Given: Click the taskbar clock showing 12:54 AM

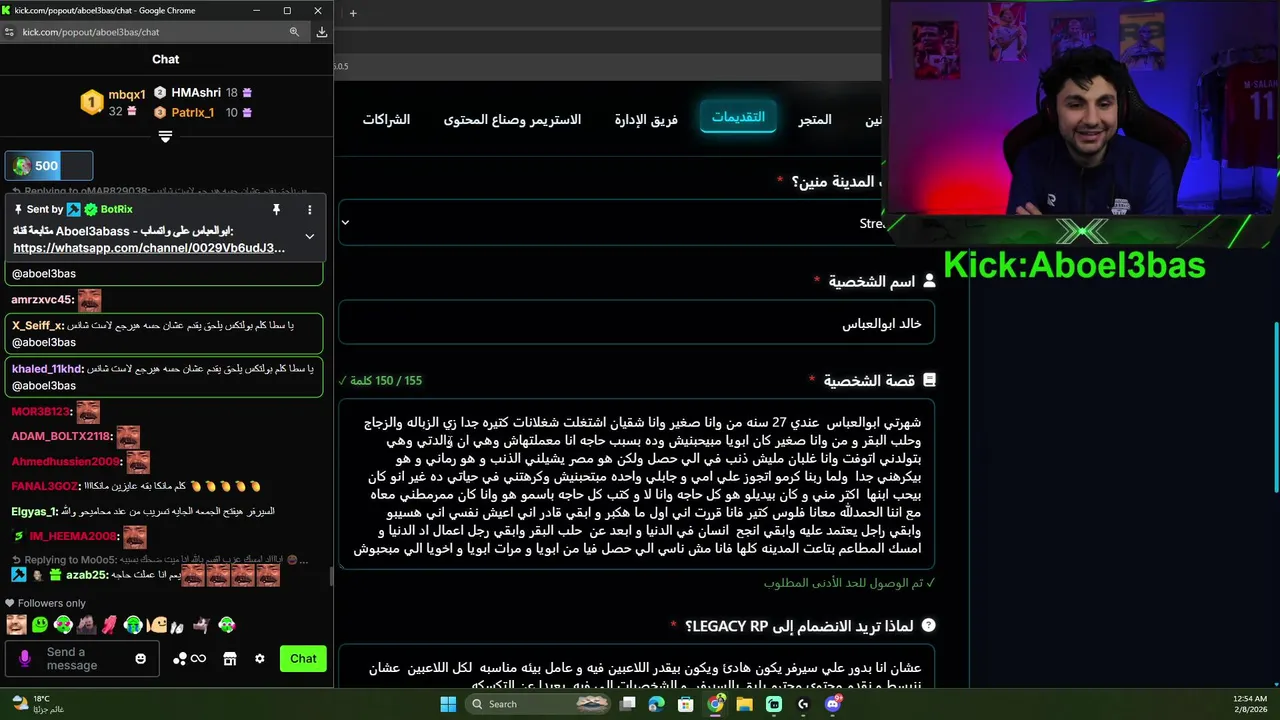Looking at the screenshot, I should [x=1249, y=704].
